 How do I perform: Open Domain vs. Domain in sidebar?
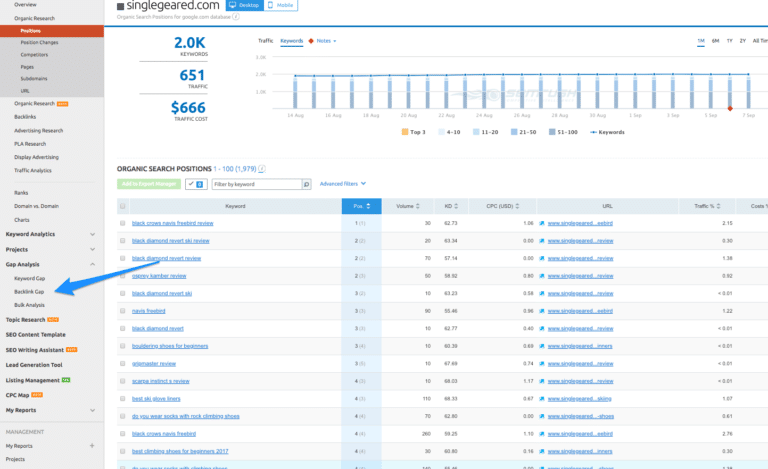pyautogui.click(x=36, y=207)
